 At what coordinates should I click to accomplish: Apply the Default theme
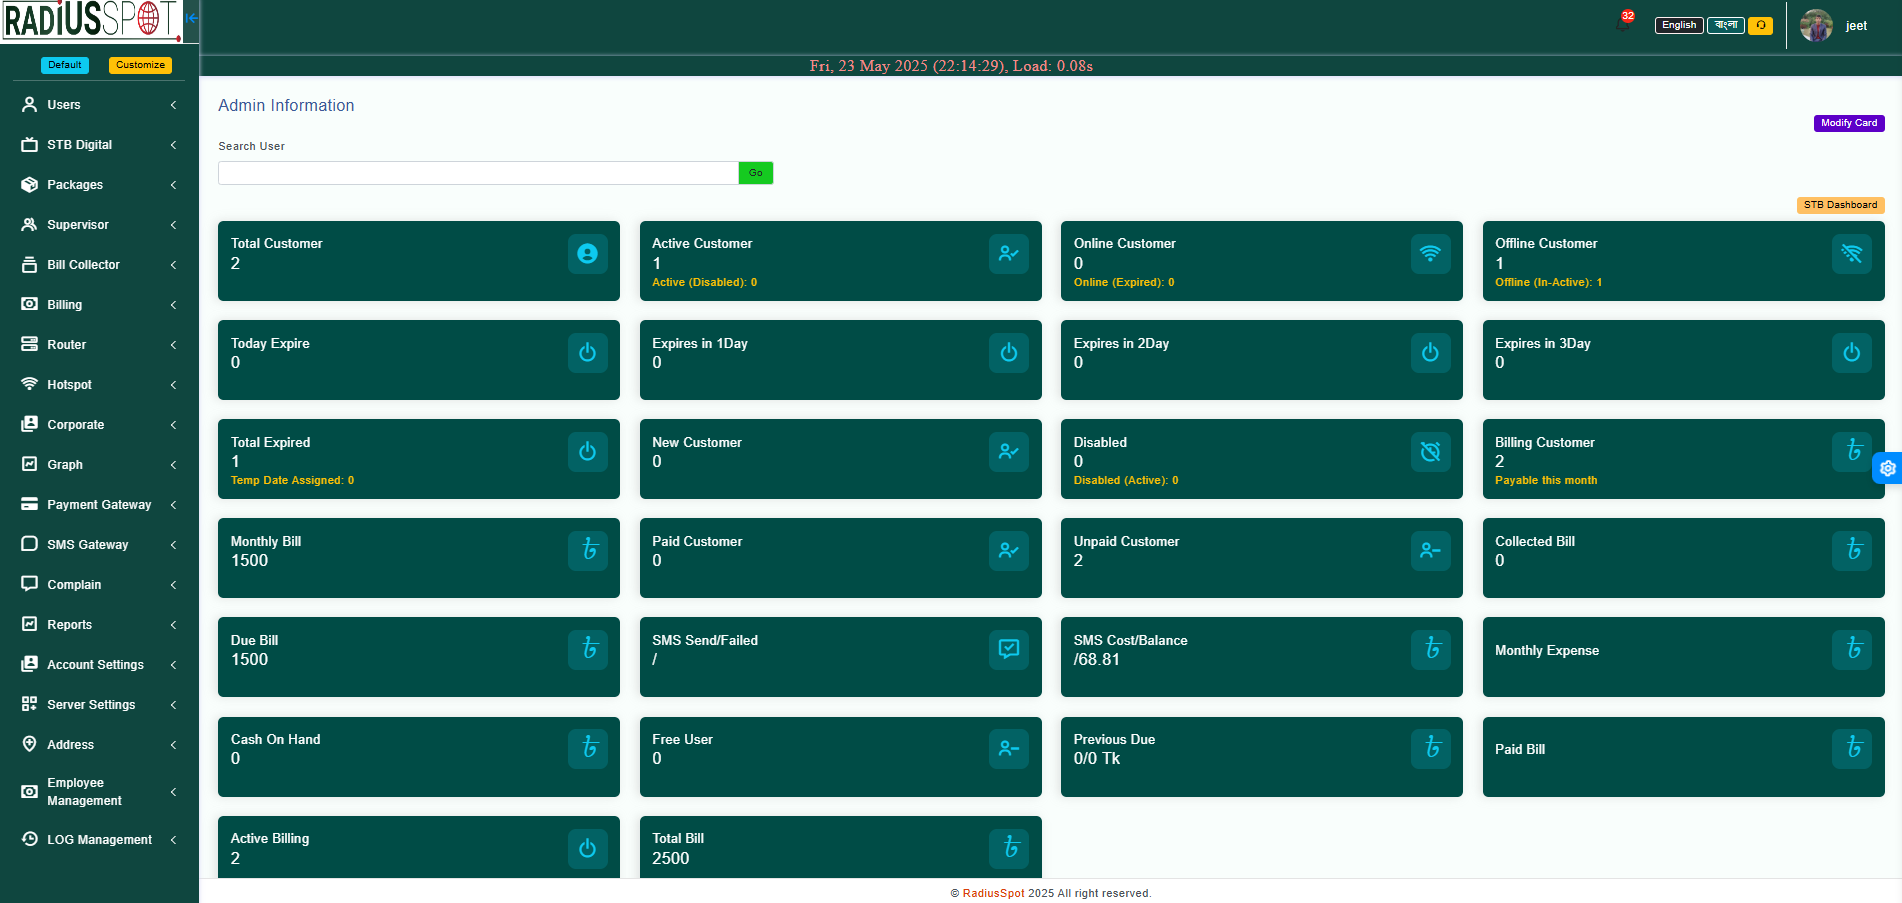pyautogui.click(x=65, y=65)
